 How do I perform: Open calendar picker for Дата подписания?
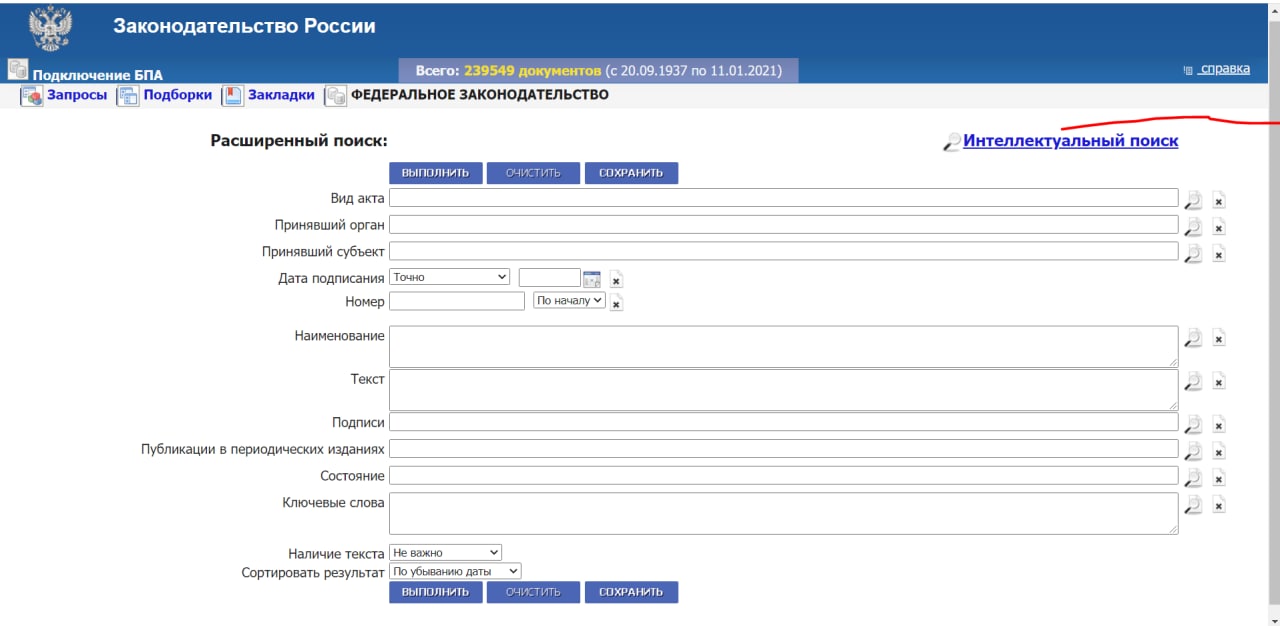(x=591, y=279)
